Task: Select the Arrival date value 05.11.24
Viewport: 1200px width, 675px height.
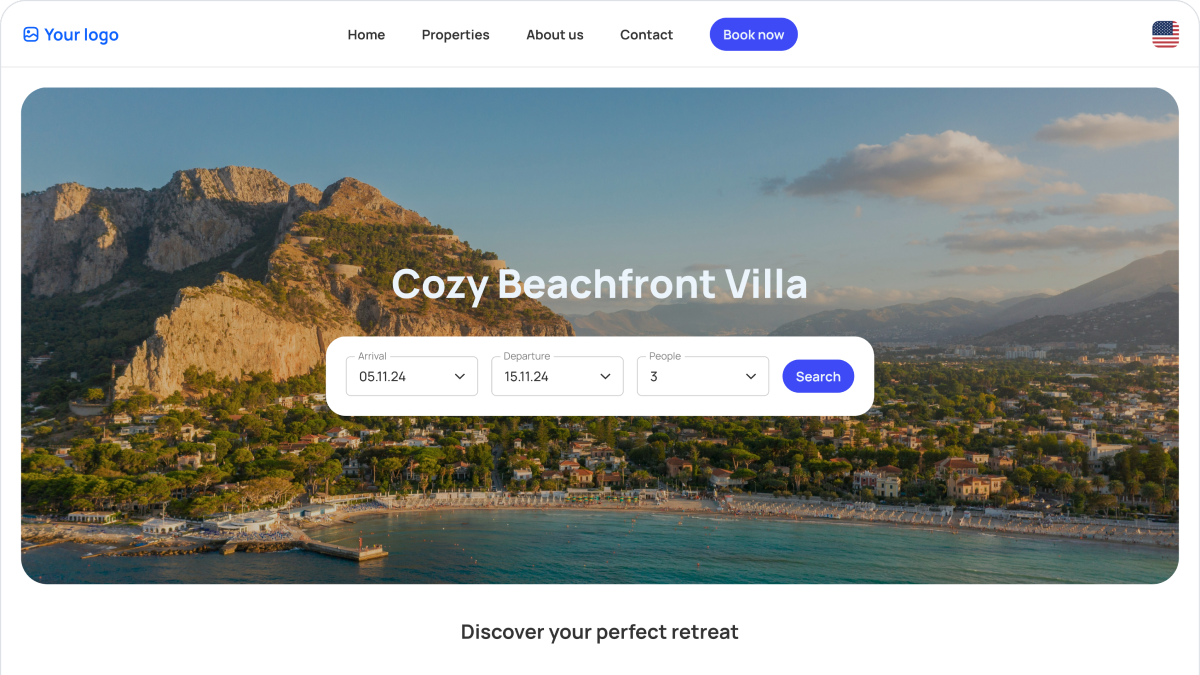Action: click(382, 377)
